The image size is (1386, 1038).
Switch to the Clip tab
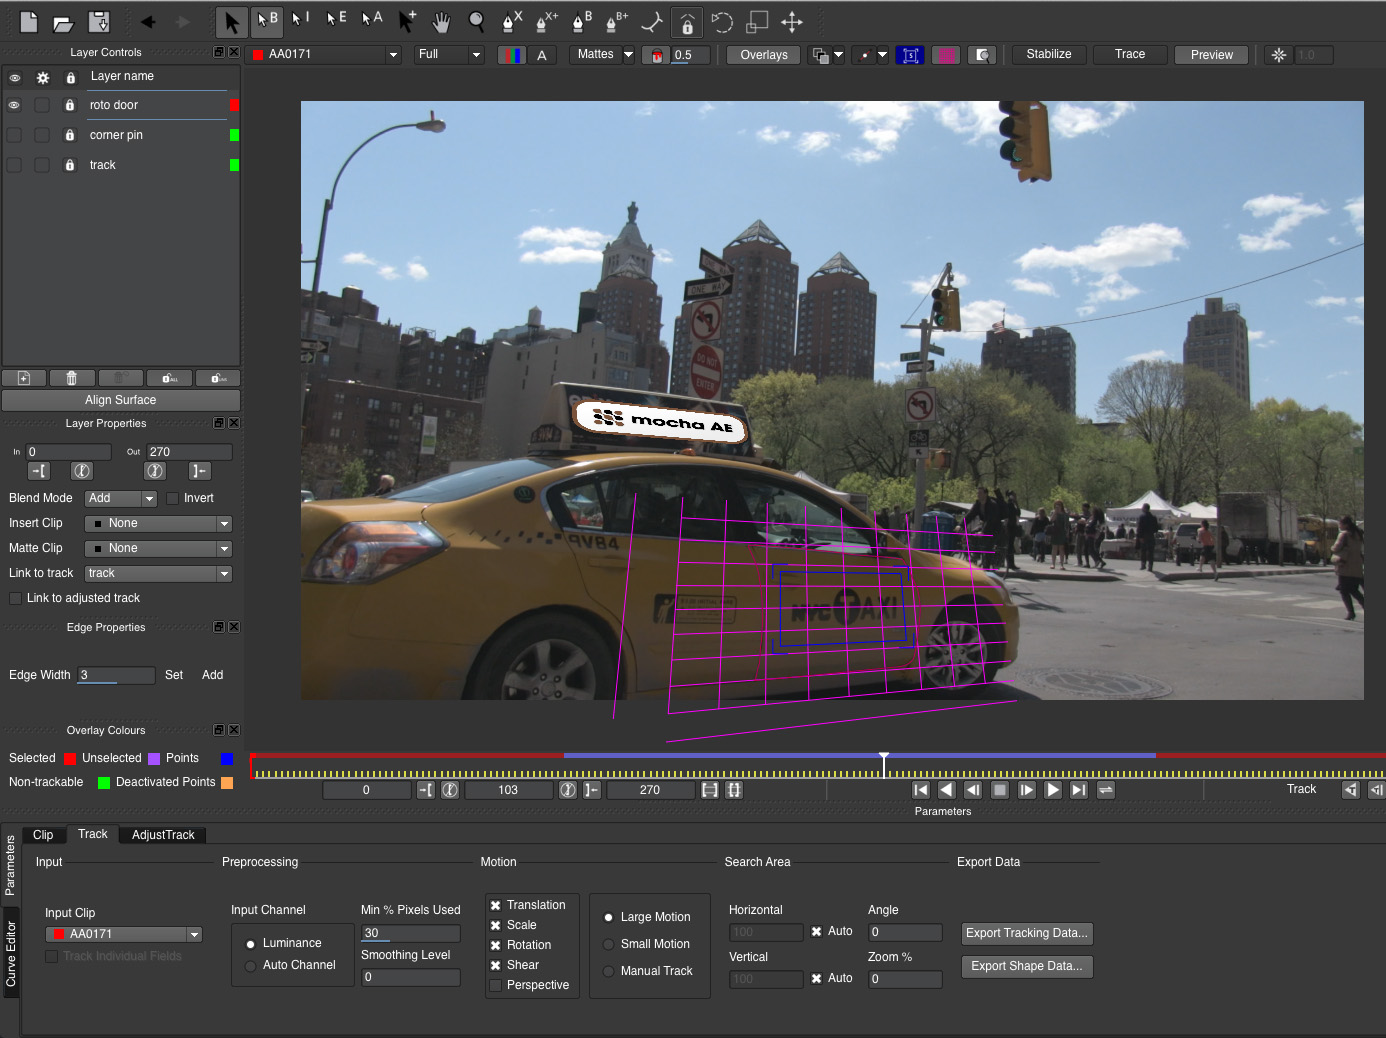coord(43,835)
